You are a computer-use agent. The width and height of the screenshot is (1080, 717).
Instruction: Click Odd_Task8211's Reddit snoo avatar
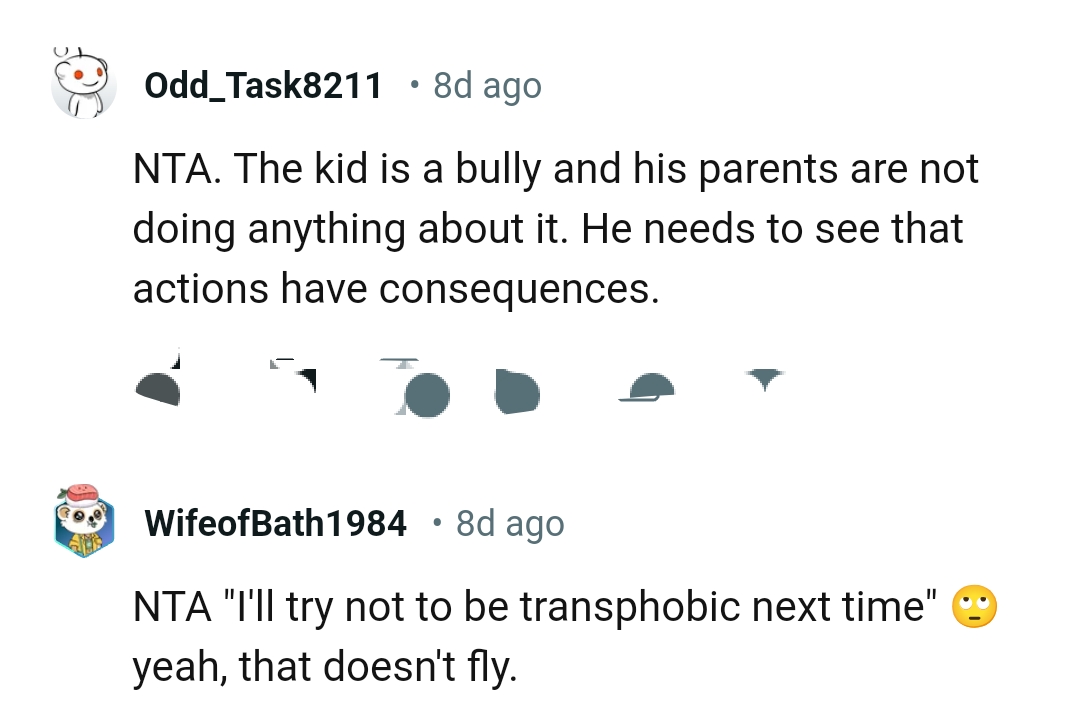pyautogui.click(x=84, y=84)
